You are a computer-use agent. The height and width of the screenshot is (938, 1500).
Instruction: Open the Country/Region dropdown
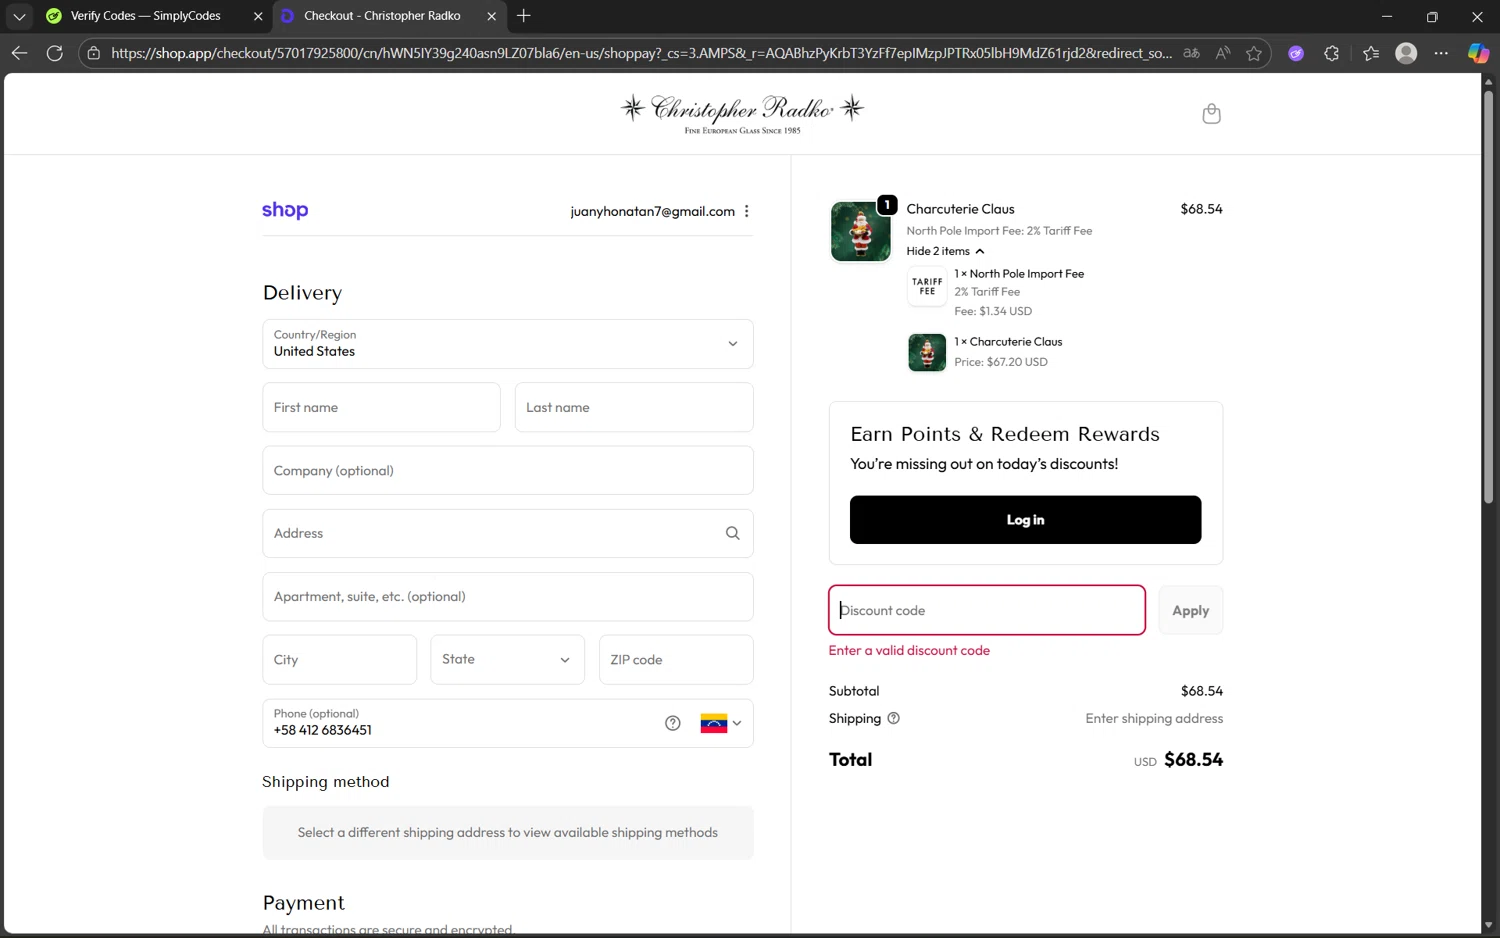507,344
